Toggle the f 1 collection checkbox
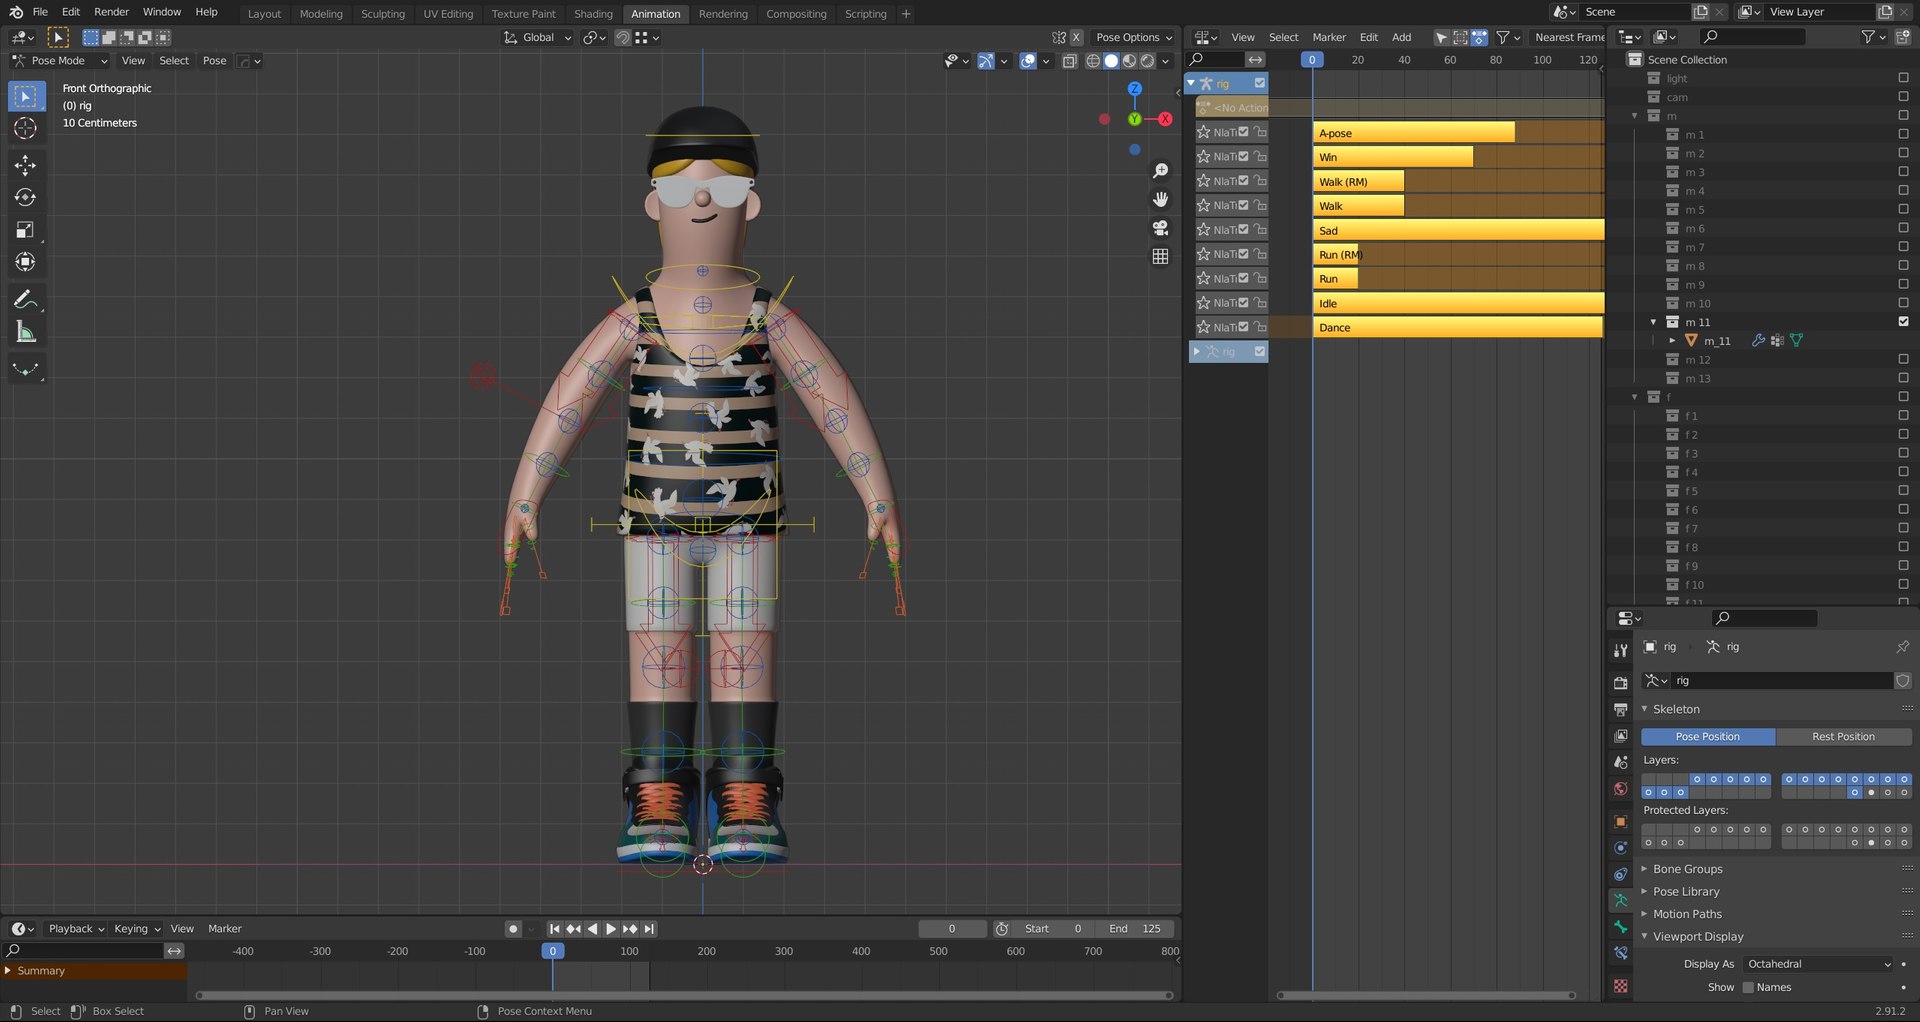Image resolution: width=1920 pixels, height=1022 pixels. pos(1903,416)
